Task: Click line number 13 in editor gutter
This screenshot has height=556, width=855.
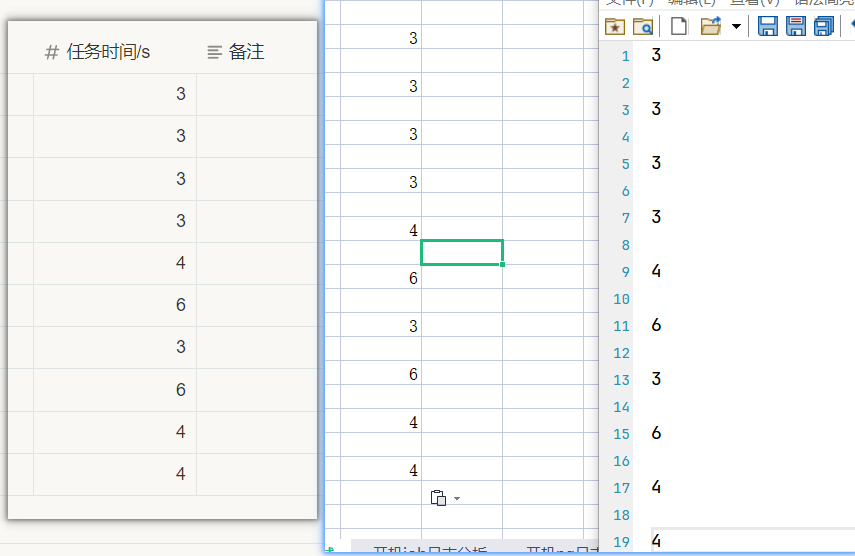Action: [x=622, y=380]
